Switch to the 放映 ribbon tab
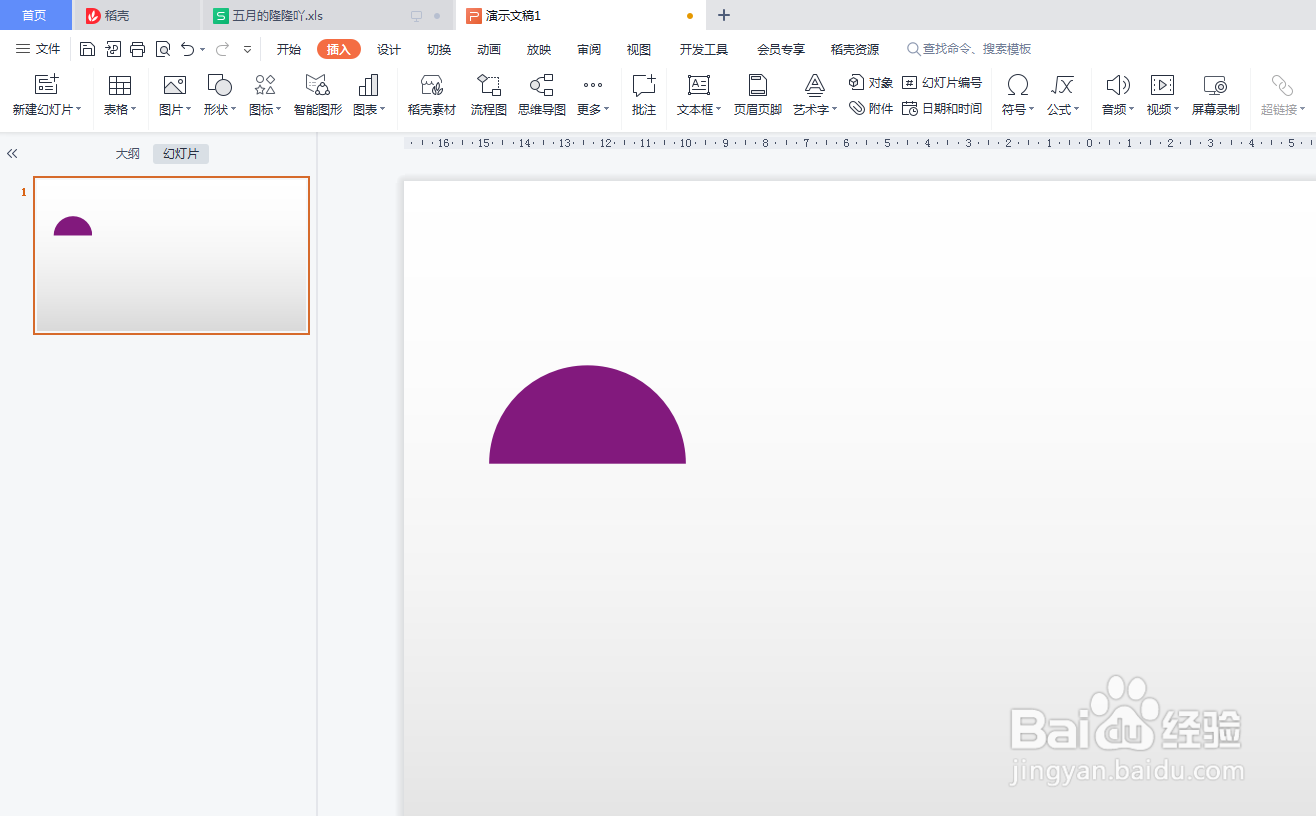1316x816 pixels. pos(539,49)
